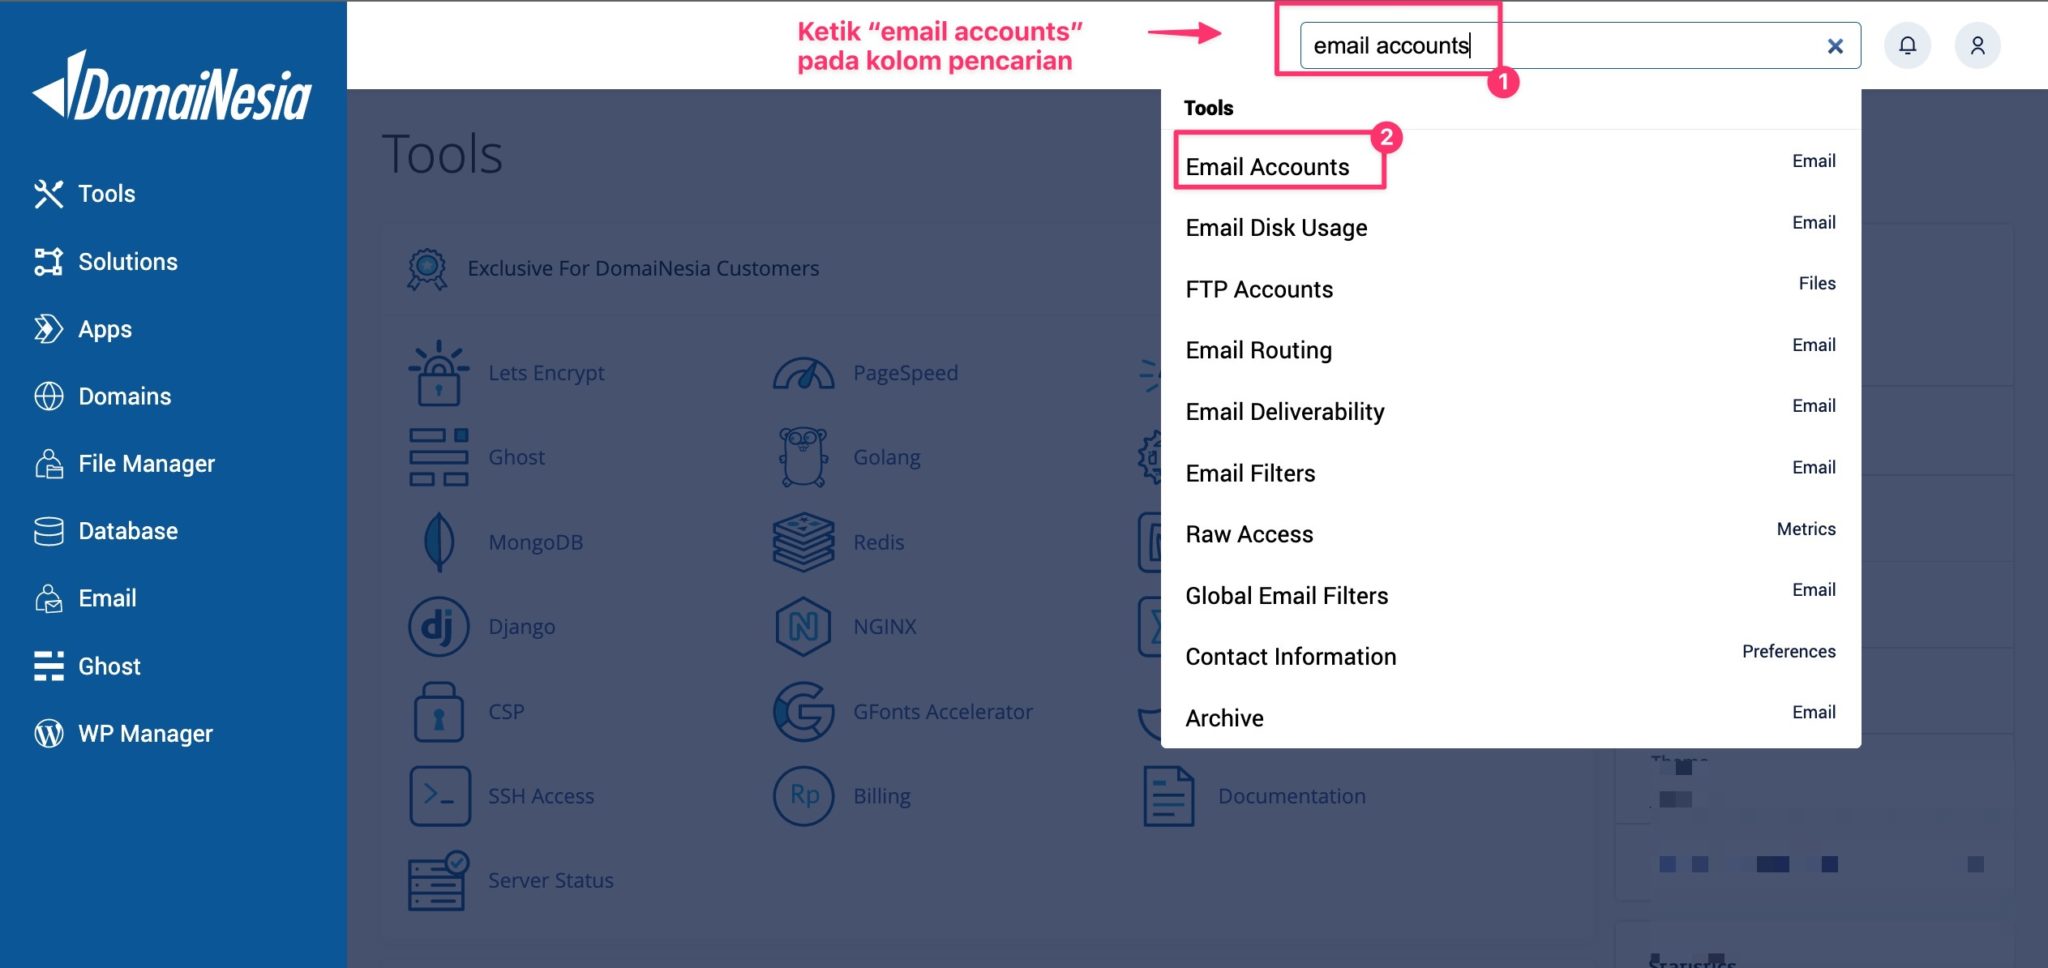This screenshot has width=2048, height=968.
Task: Select Email Accounts from search results
Action: [1266, 167]
